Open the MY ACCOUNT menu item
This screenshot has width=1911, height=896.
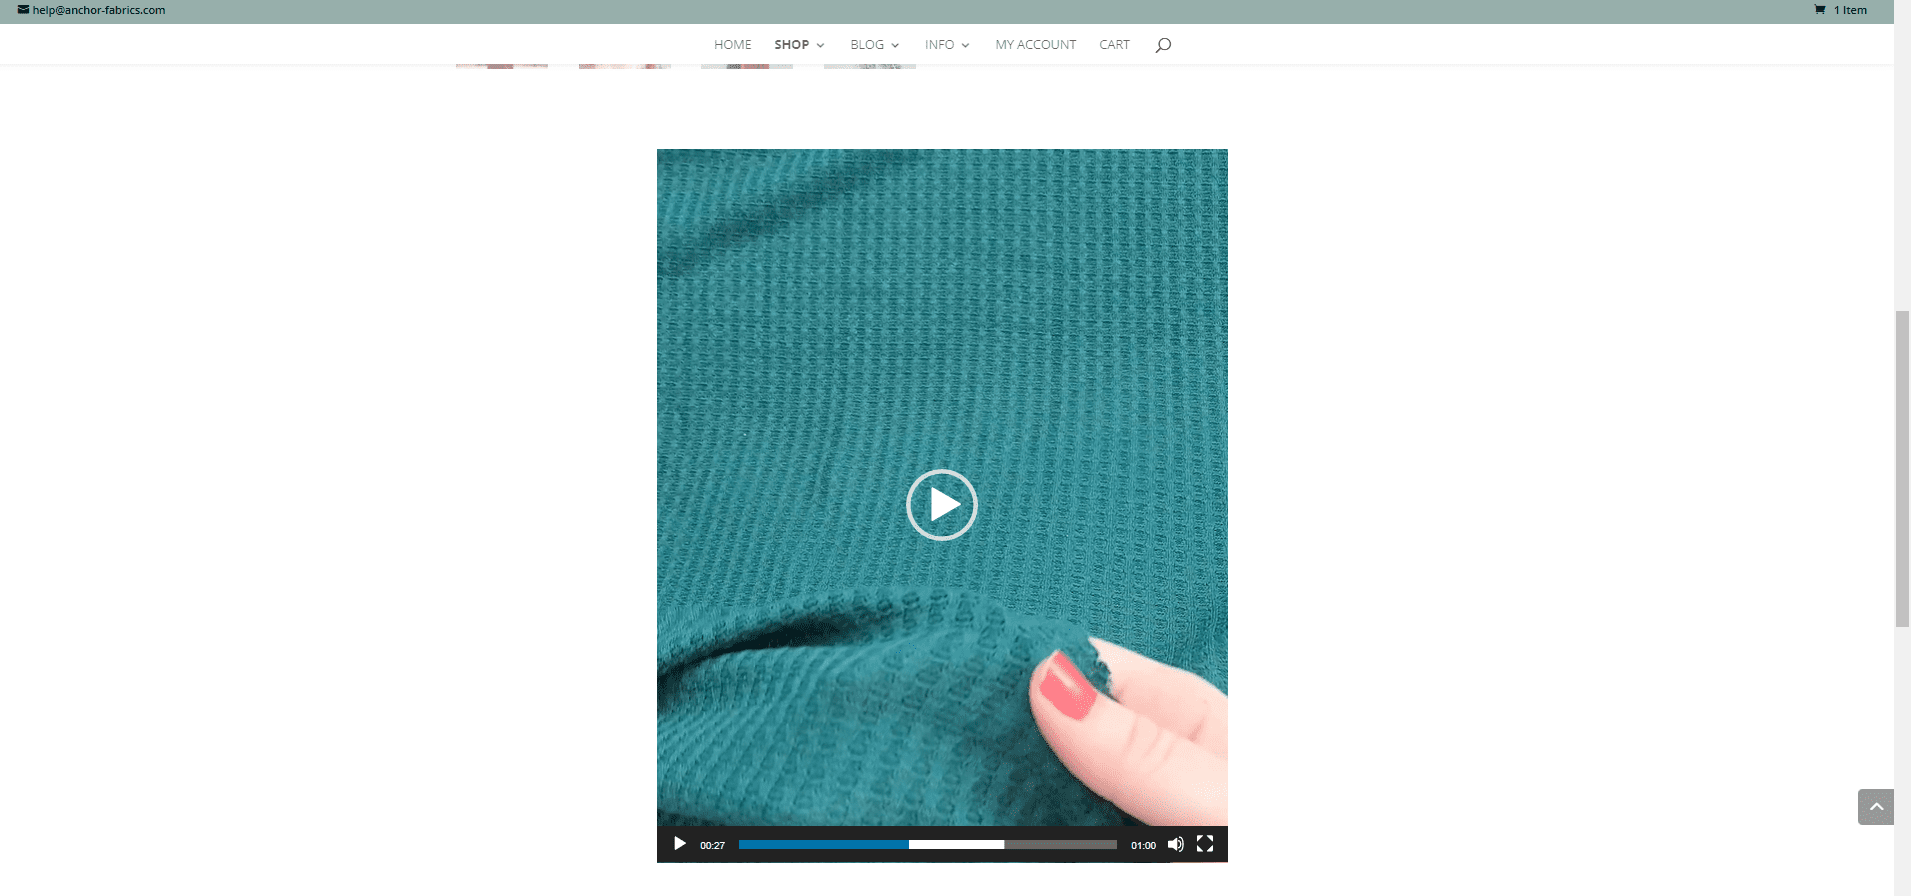tap(1035, 45)
